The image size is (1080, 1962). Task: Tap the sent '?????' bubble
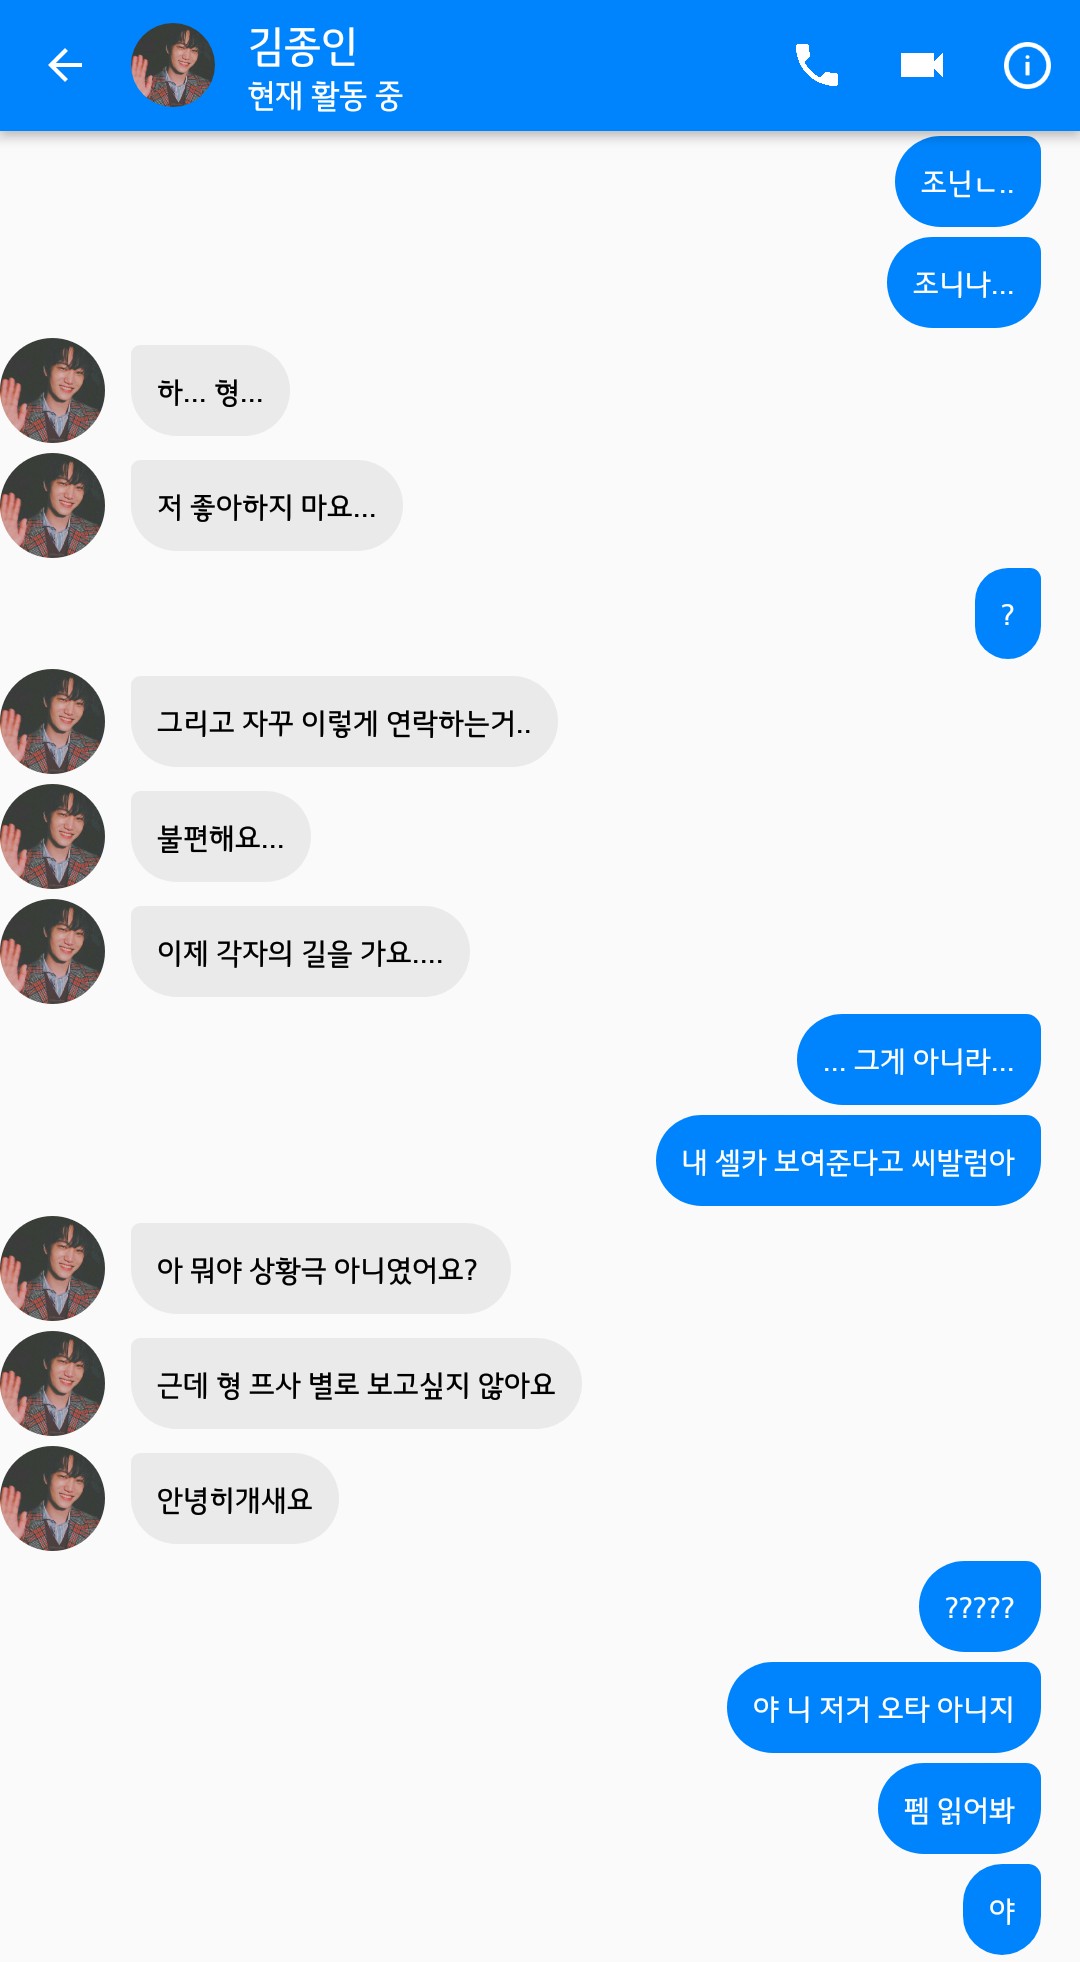[979, 1607]
